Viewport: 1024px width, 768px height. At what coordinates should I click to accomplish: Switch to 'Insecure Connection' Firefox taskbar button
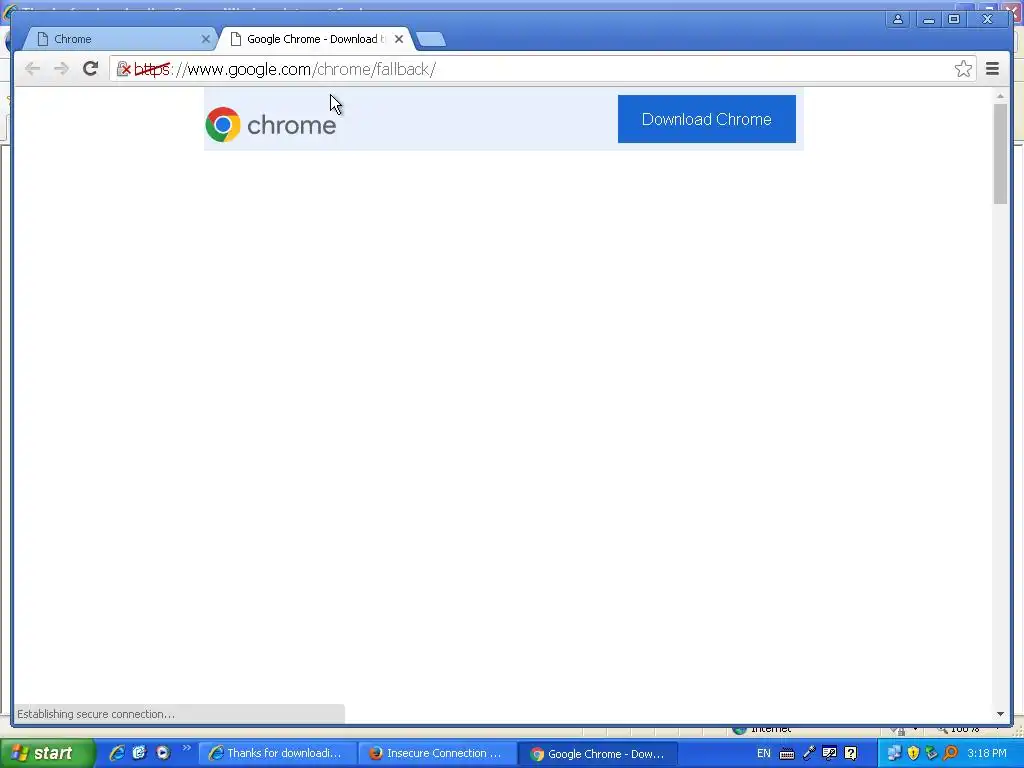pos(437,753)
